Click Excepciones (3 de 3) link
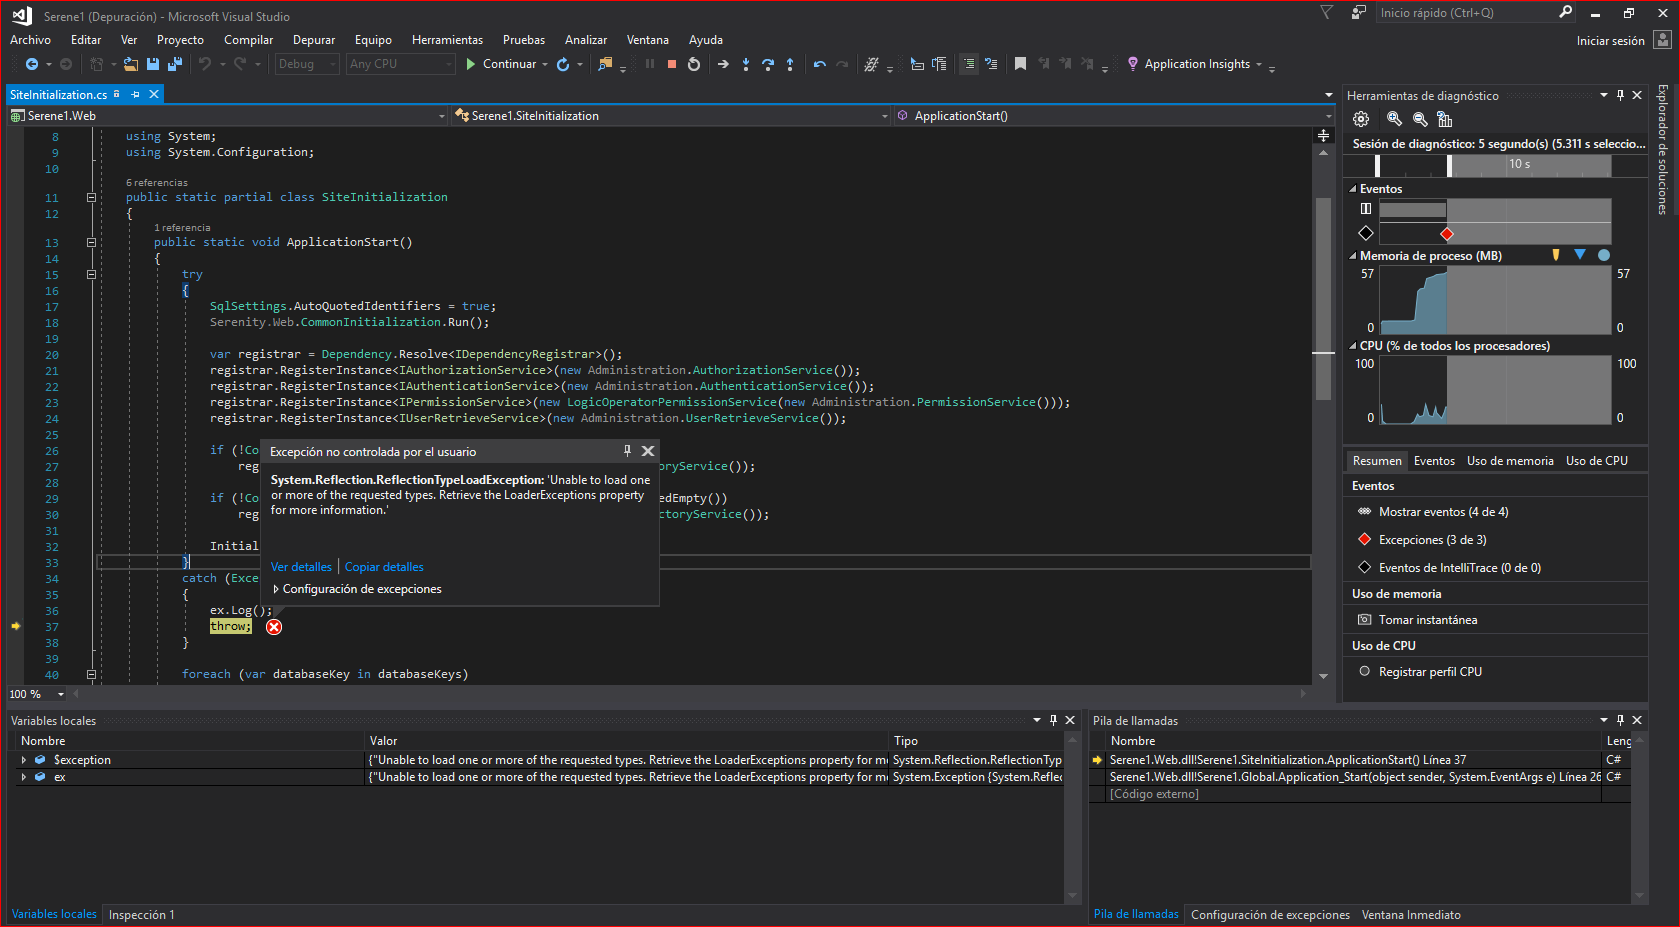Image resolution: width=1680 pixels, height=927 pixels. [x=1432, y=540]
